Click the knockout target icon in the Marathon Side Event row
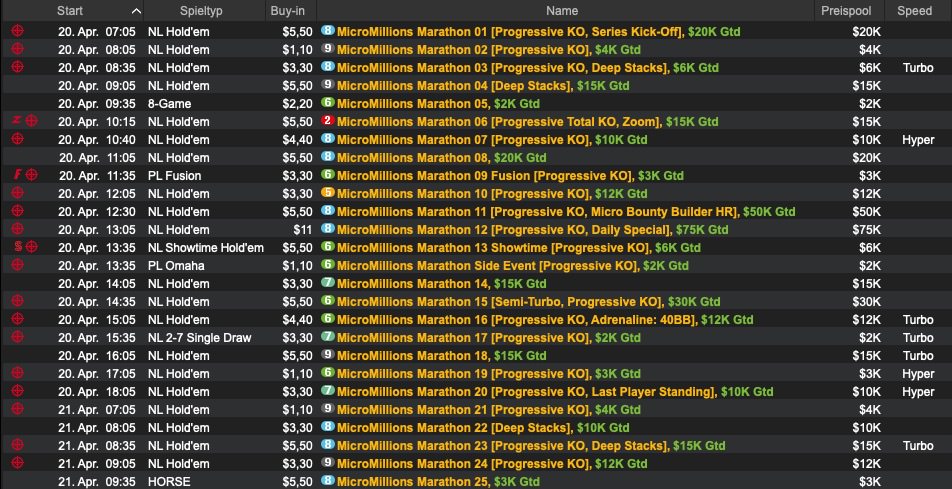Viewport: 952px width, 489px height. (18, 265)
